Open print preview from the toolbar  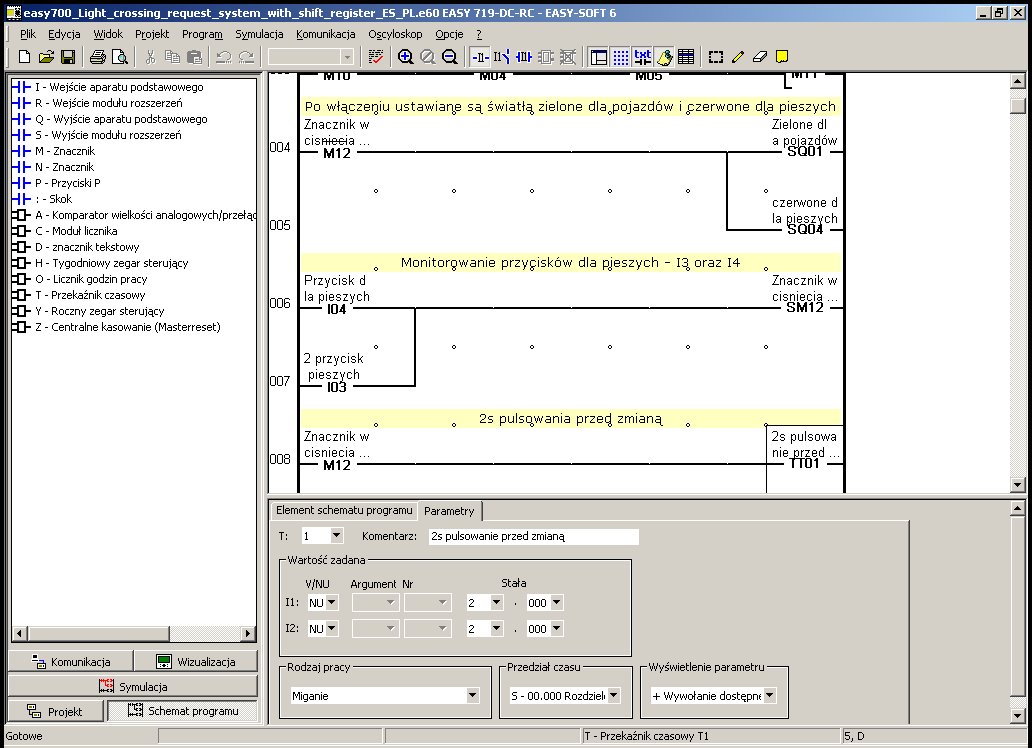click(x=120, y=57)
